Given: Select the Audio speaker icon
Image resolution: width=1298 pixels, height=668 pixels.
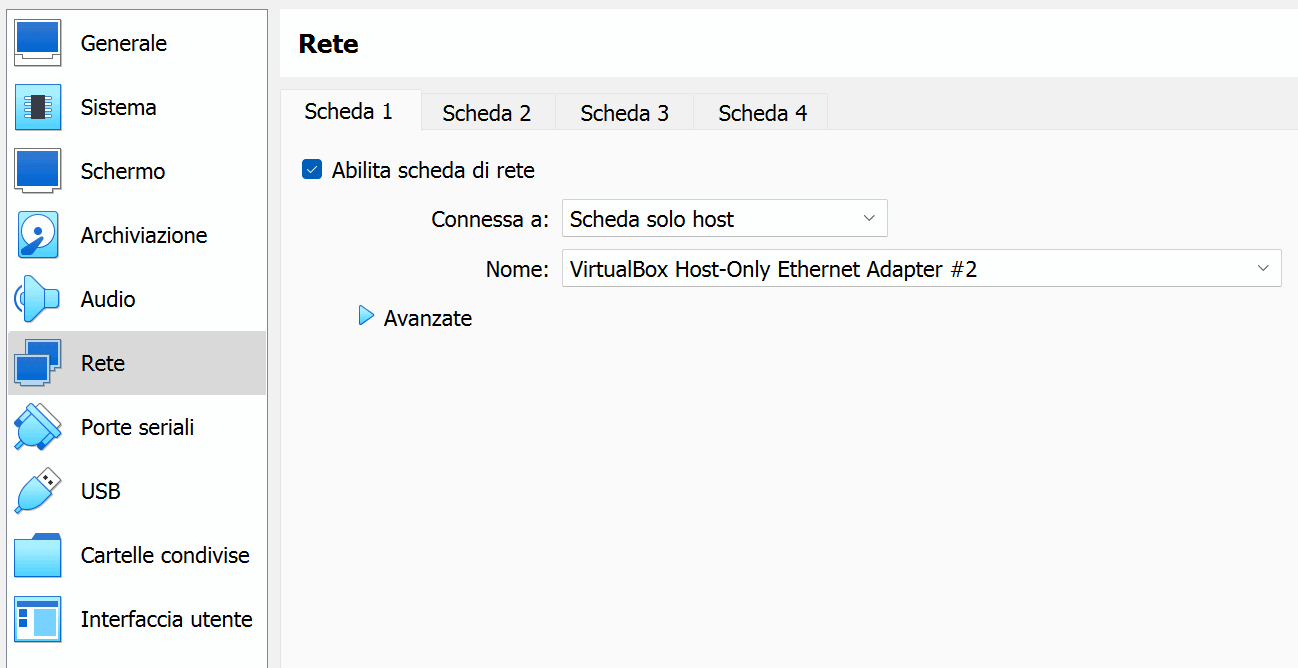Looking at the screenshot, I should tap(38, 299).
